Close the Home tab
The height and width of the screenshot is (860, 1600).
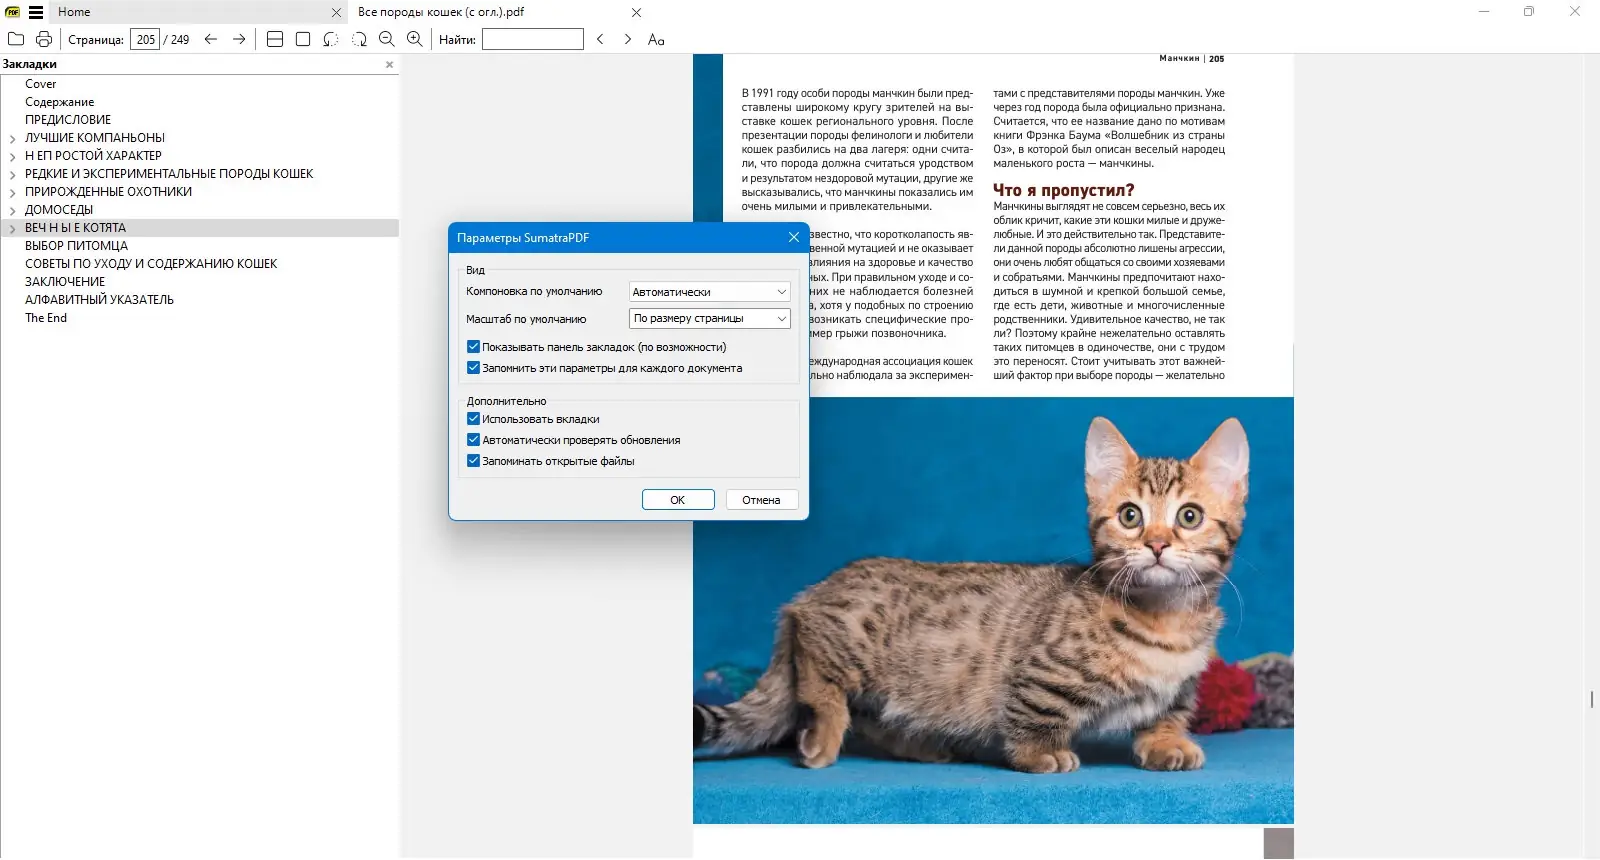pos(336,13)
